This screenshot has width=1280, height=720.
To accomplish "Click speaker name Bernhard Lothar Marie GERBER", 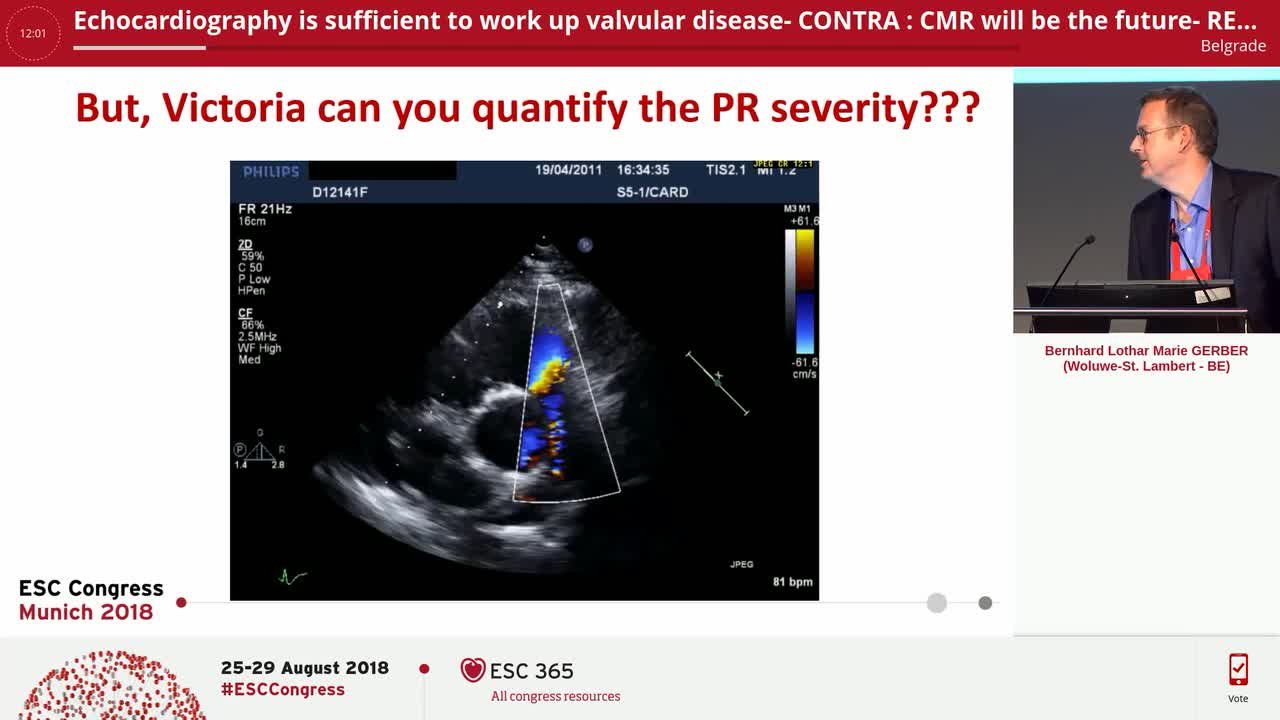I will click(1146, 351).
